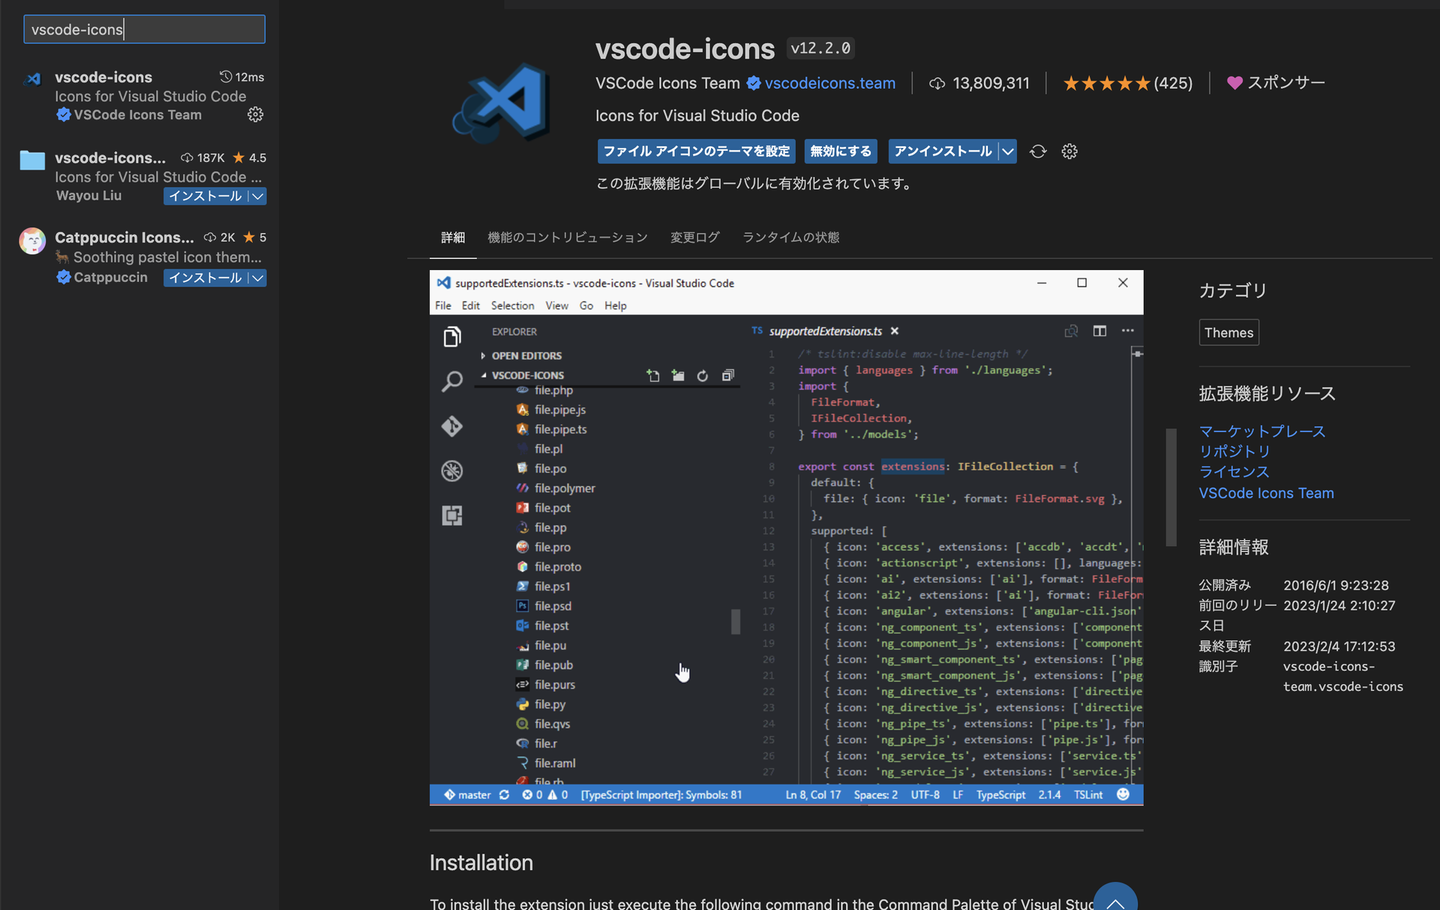This screenshot has height=910, width=1440.
Task: Open the manage gear beside the uninstall button
Action: 1070,151
